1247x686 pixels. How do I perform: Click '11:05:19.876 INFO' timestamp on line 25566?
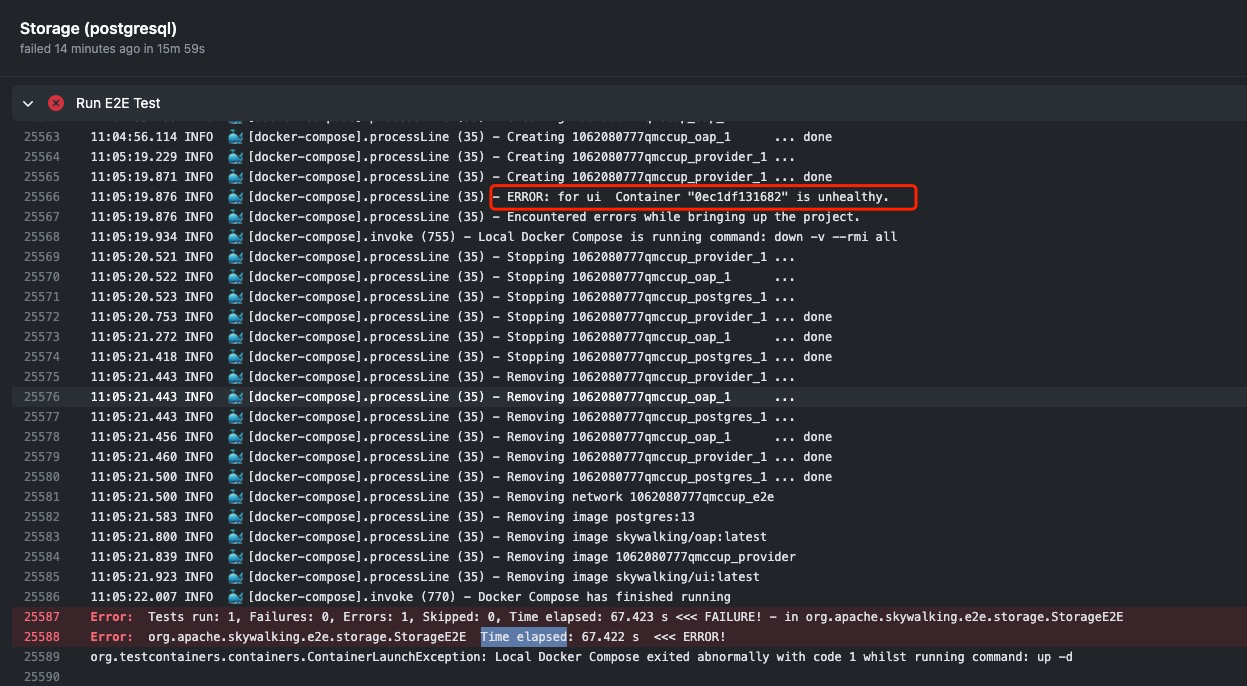click(151, 197)
